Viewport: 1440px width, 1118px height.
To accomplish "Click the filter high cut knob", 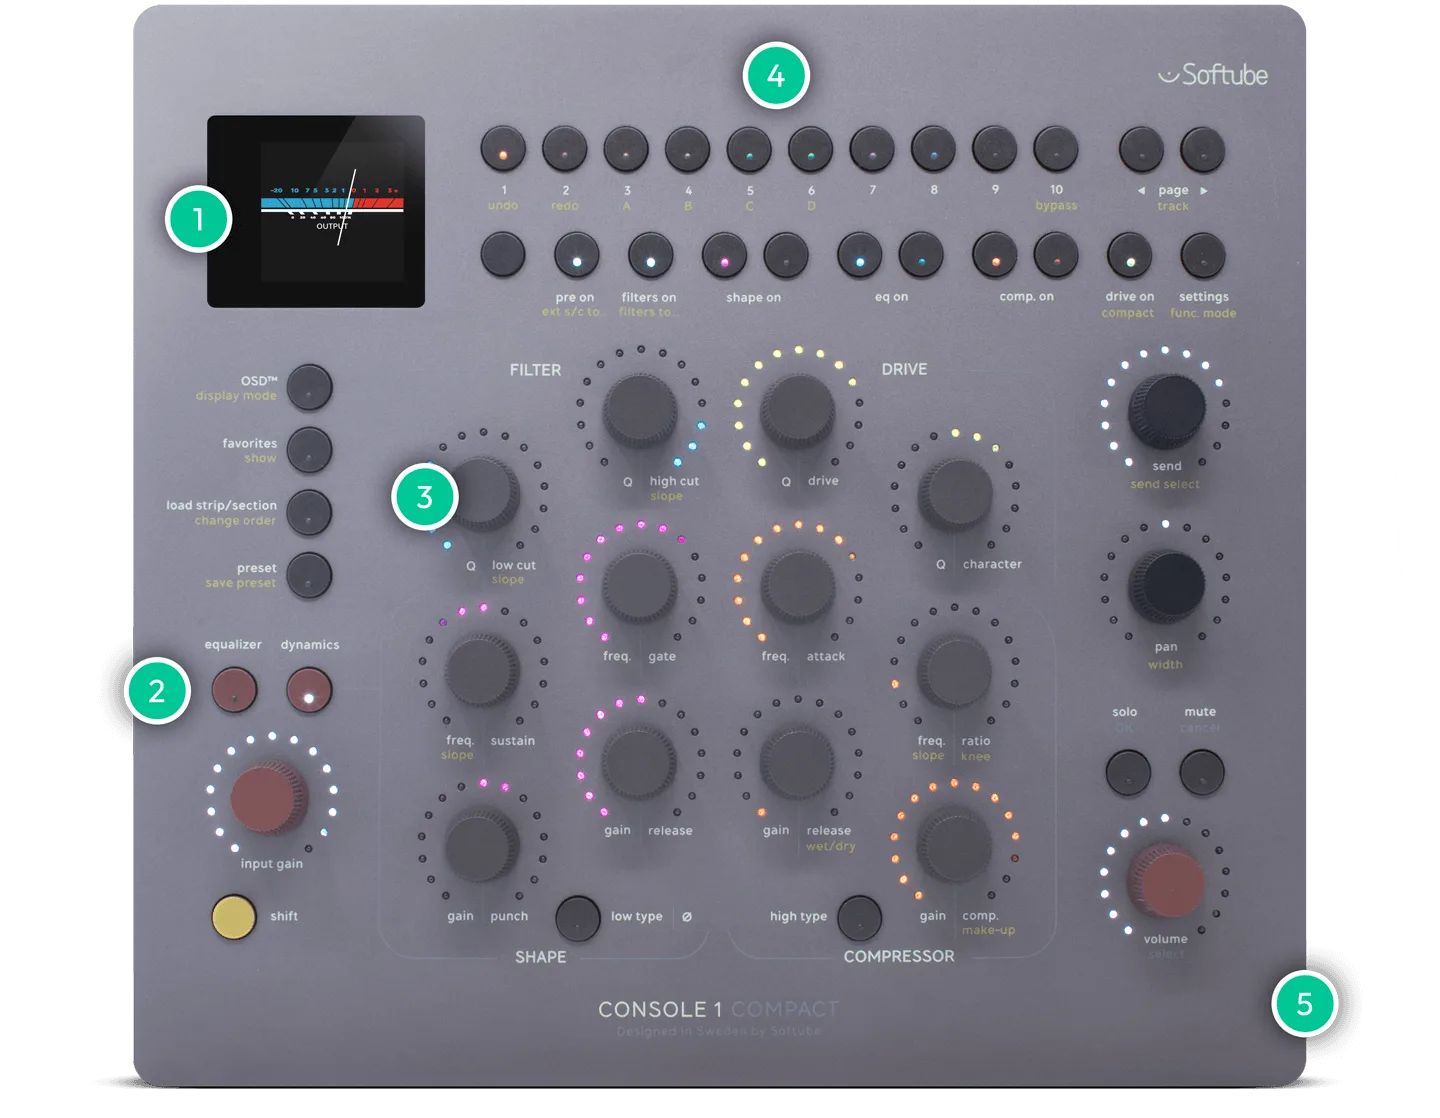I will click(x=640, y=410).
